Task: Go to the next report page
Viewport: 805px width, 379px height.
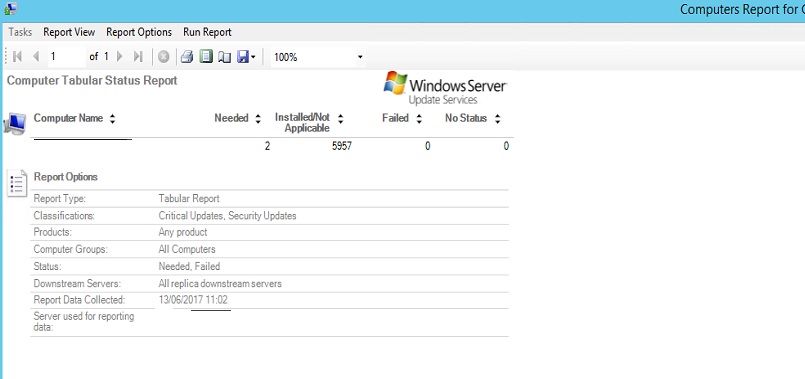Action: click(x=120, y=57)
